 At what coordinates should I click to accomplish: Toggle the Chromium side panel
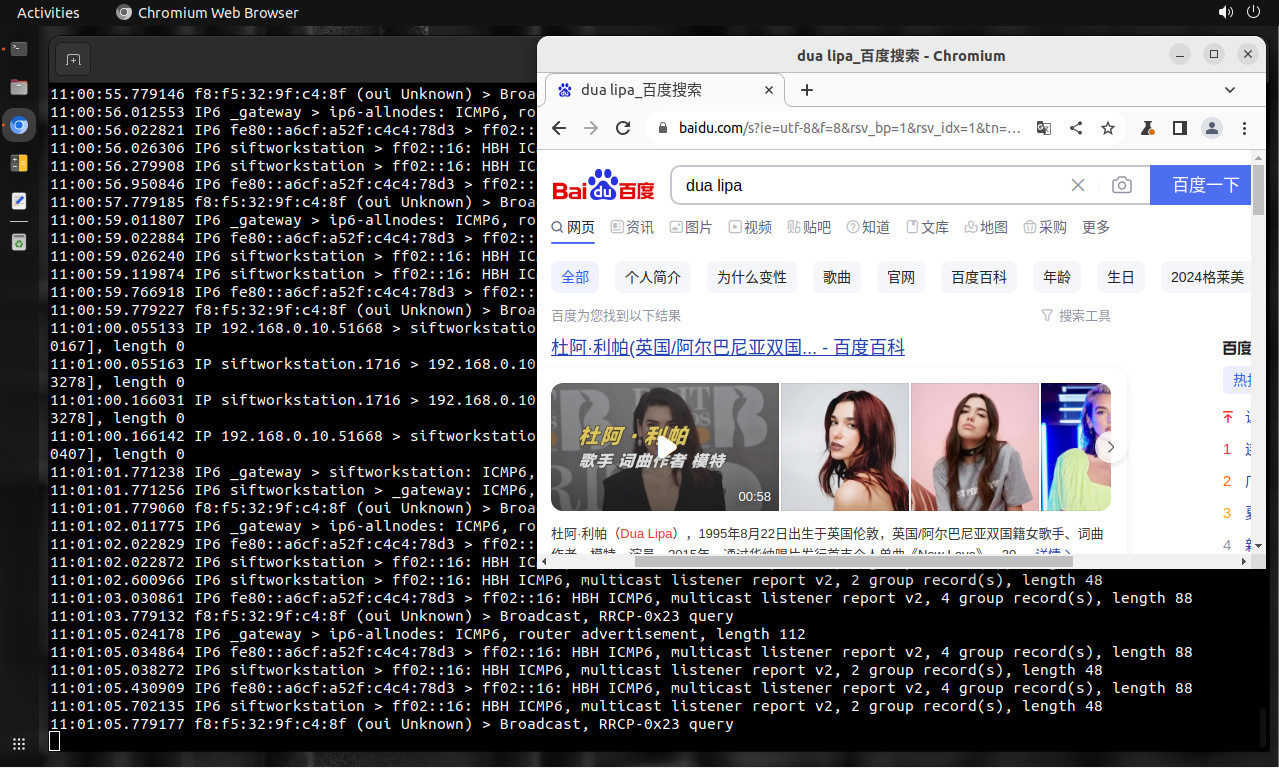click(x=1180, y=128)
